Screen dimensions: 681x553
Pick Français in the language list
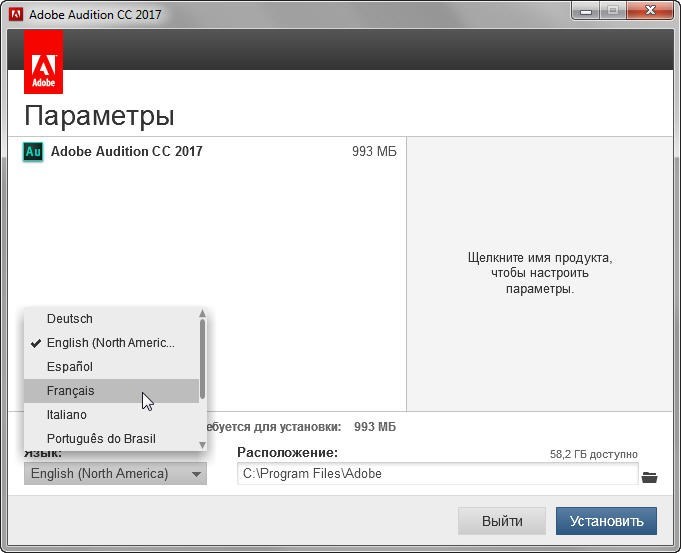(111, 391)
